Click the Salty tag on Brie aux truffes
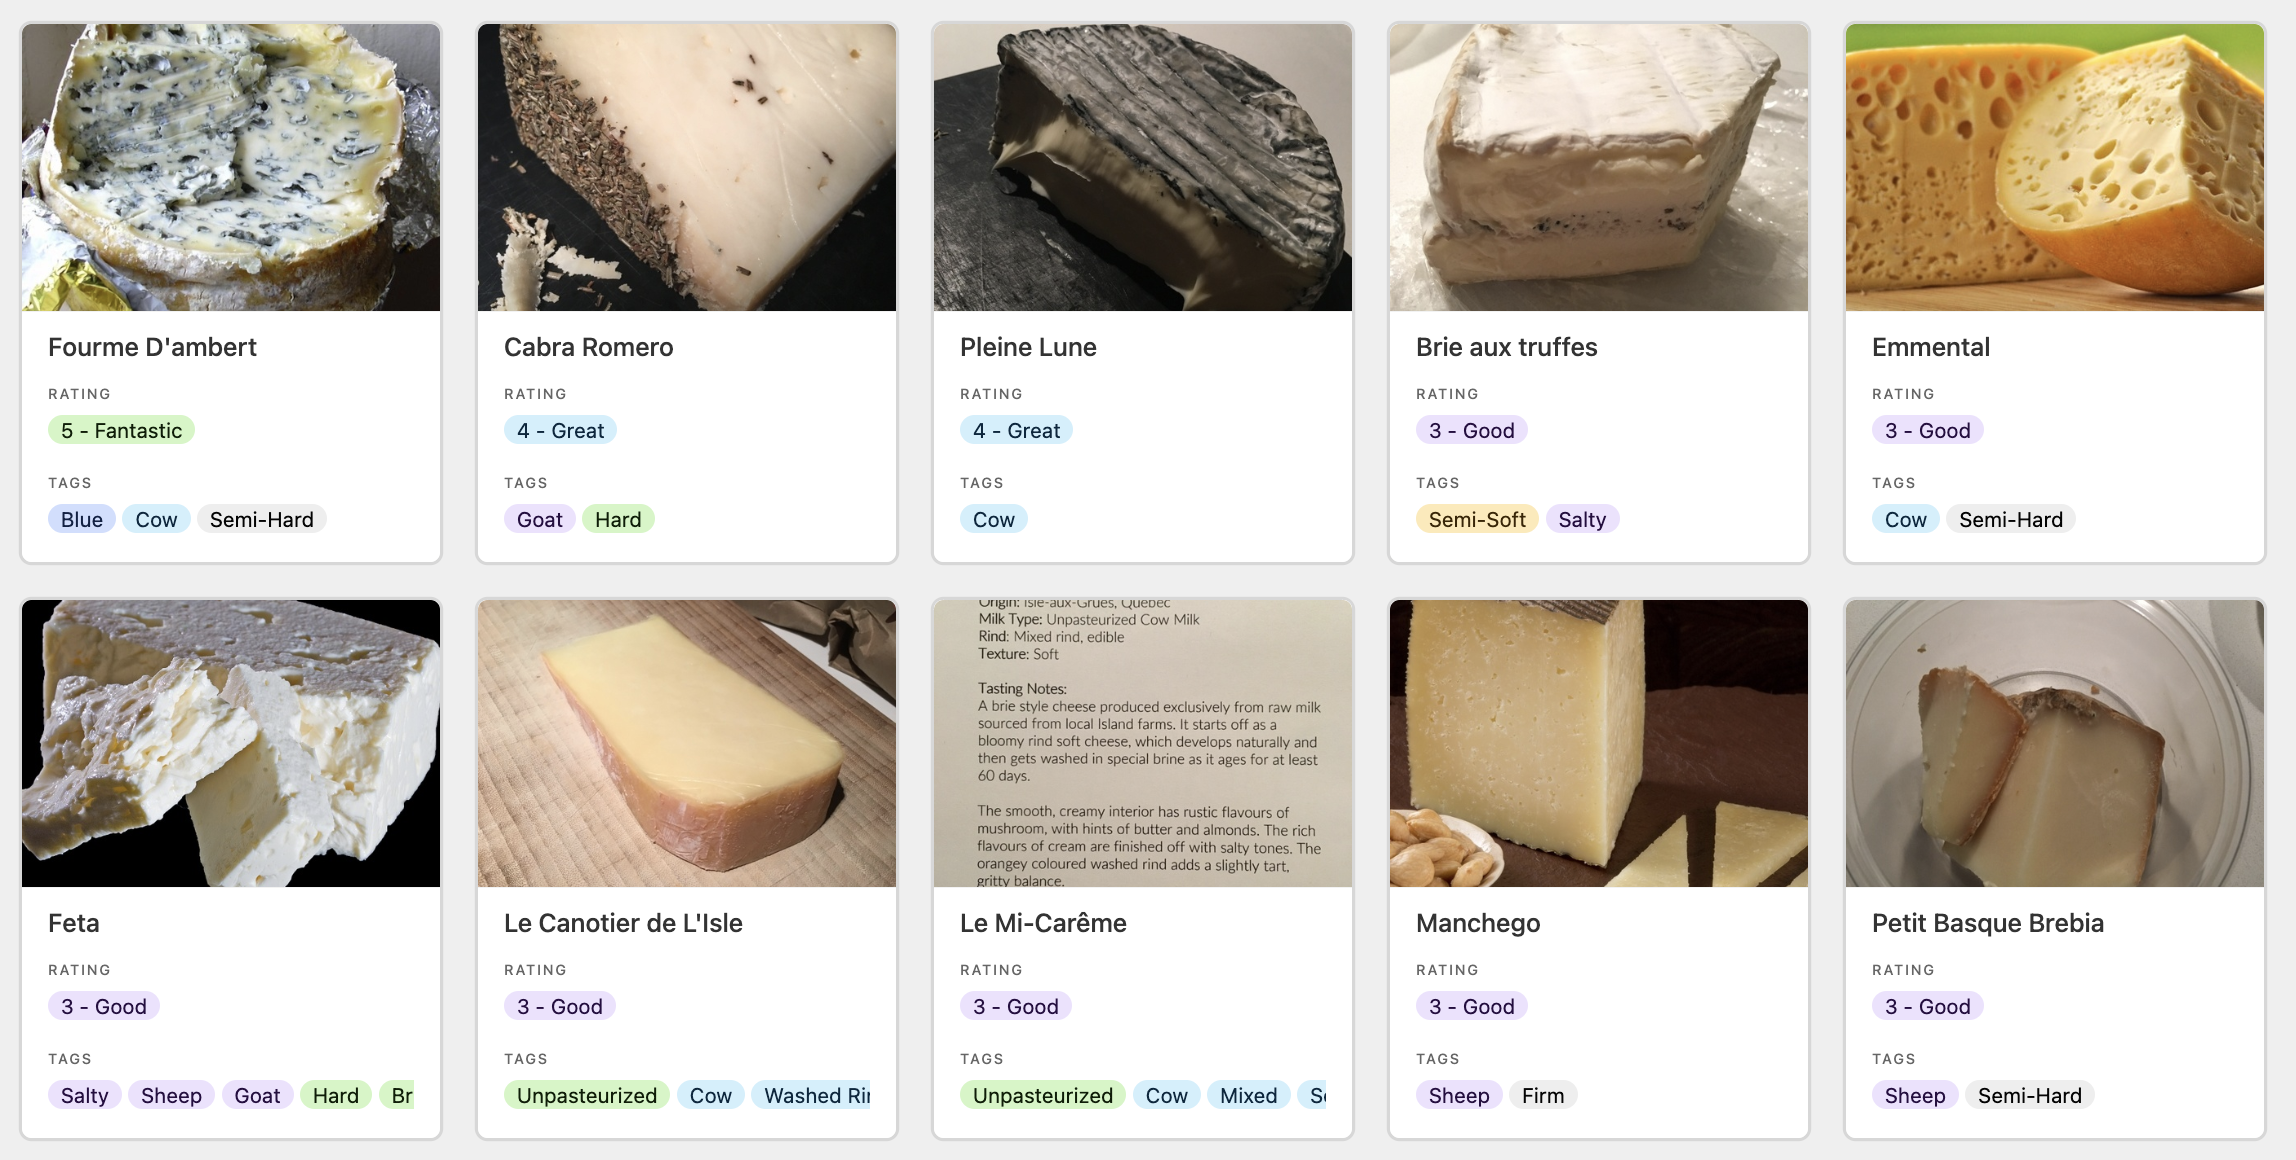 click(1582, 520)
